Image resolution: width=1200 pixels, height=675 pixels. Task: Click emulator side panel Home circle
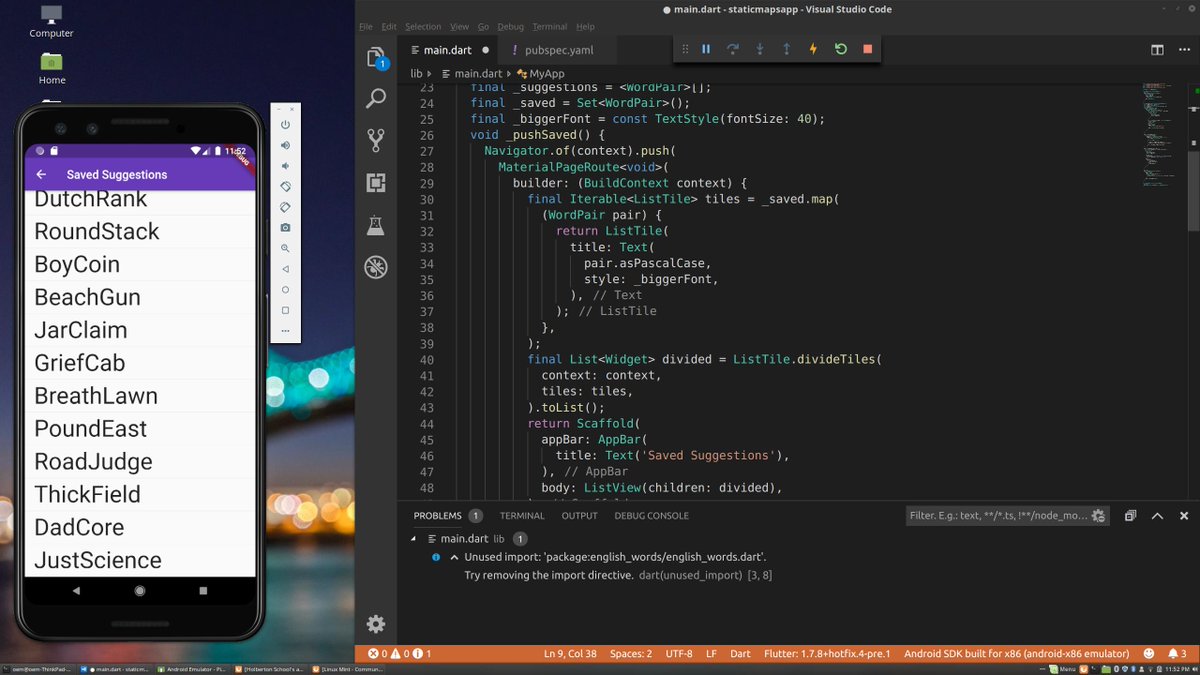(x=285, y=289)
